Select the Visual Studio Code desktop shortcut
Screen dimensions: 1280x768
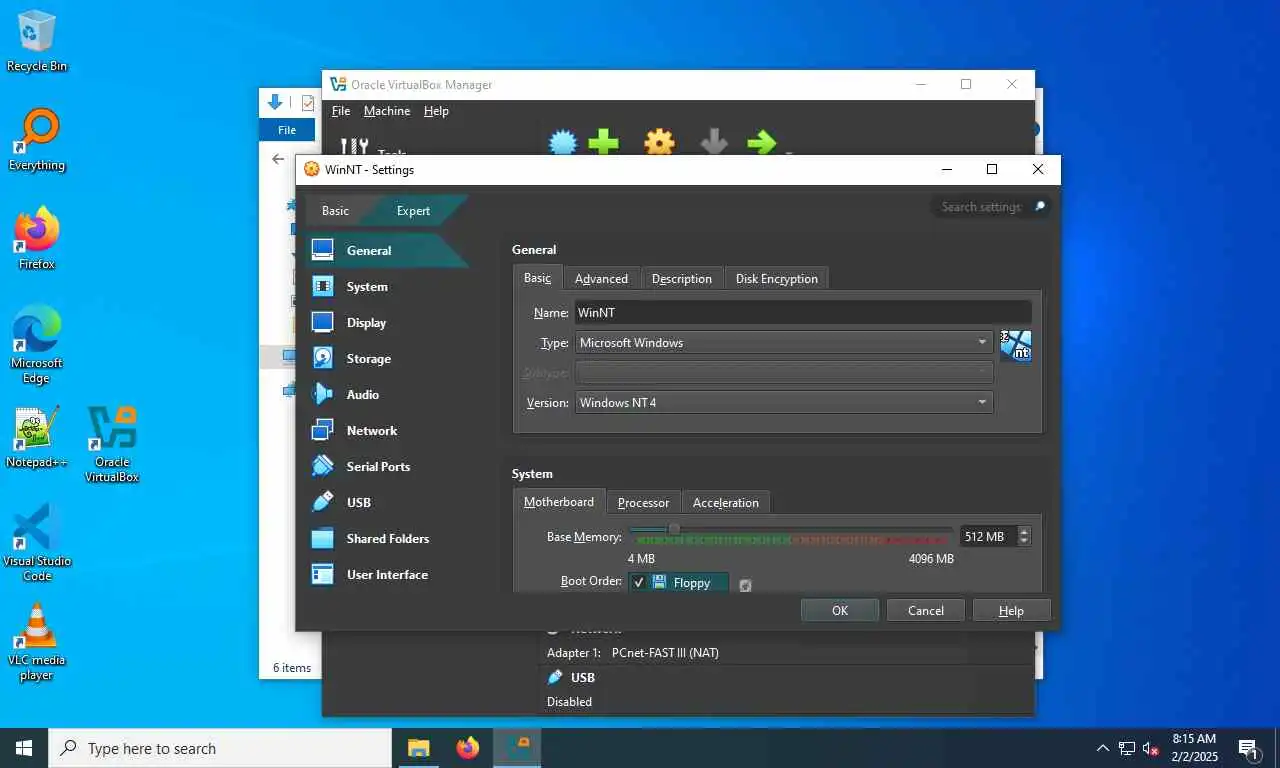tap(37, 543)
